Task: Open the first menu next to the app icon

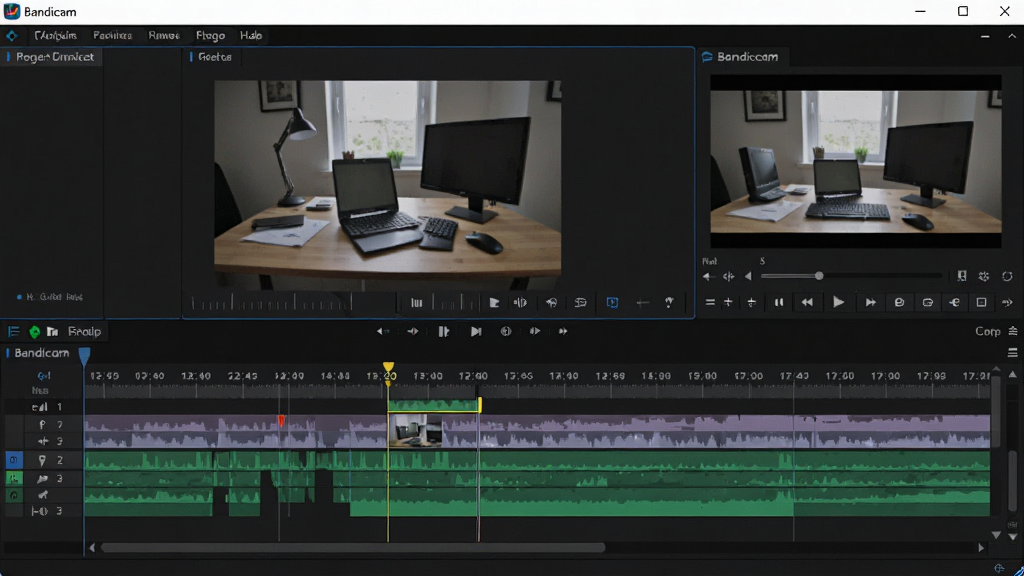Action: pyautogui.click(x=56, y=35)
